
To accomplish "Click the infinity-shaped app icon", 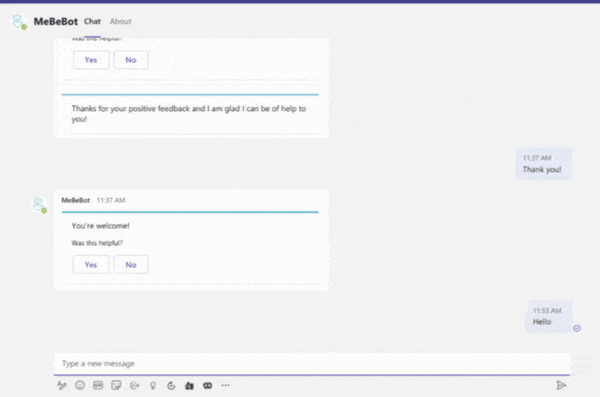I will point(207,386).
